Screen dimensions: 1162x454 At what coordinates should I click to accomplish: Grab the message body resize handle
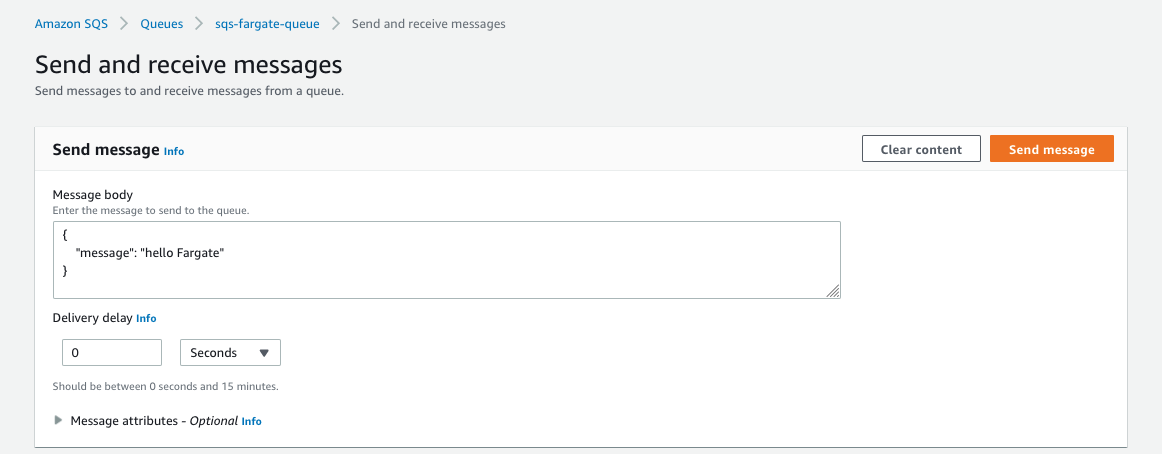point(833,291)
